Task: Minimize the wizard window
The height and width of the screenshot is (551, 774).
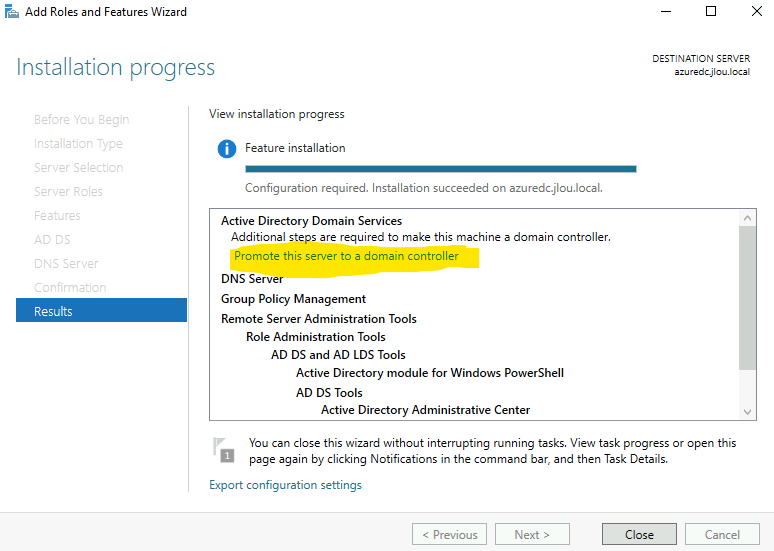Action: point(666,11)
